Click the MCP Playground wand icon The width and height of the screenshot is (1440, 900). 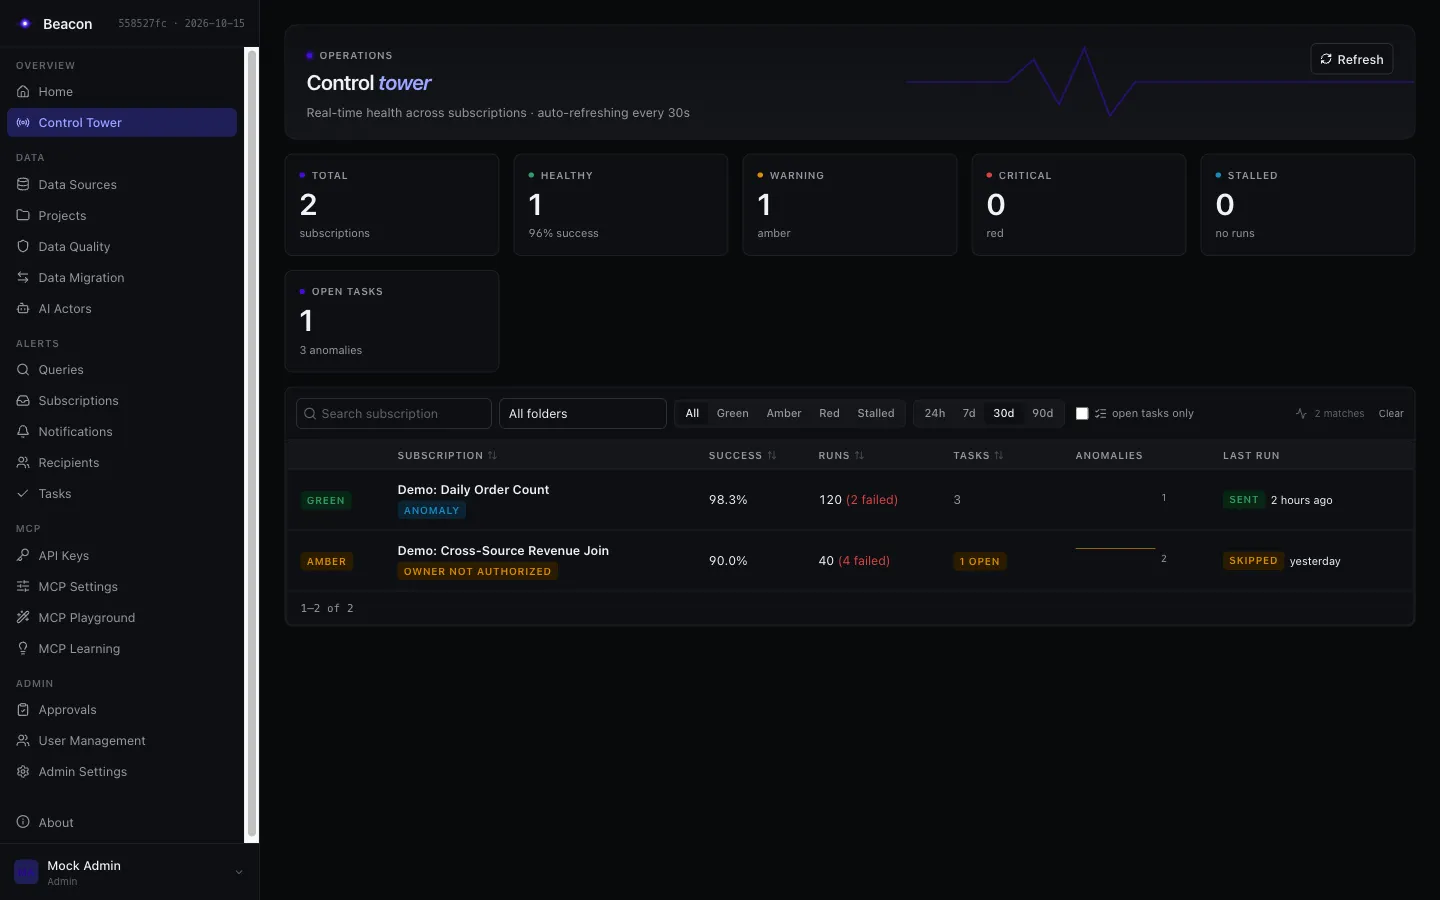pos(23,618)
